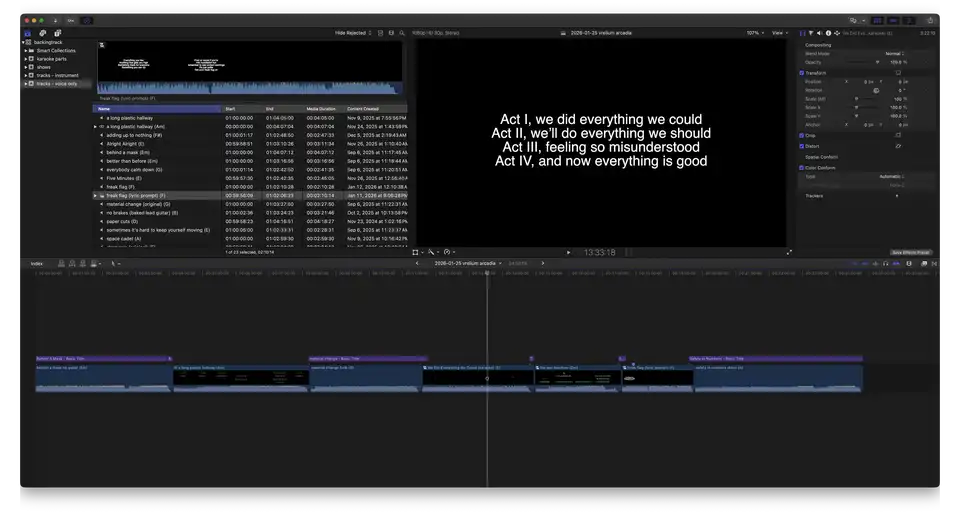Open the enhancement wand dropdown below viewer
Image resolution: width=960 pixels, height=514 pixels.
point(433,252)
